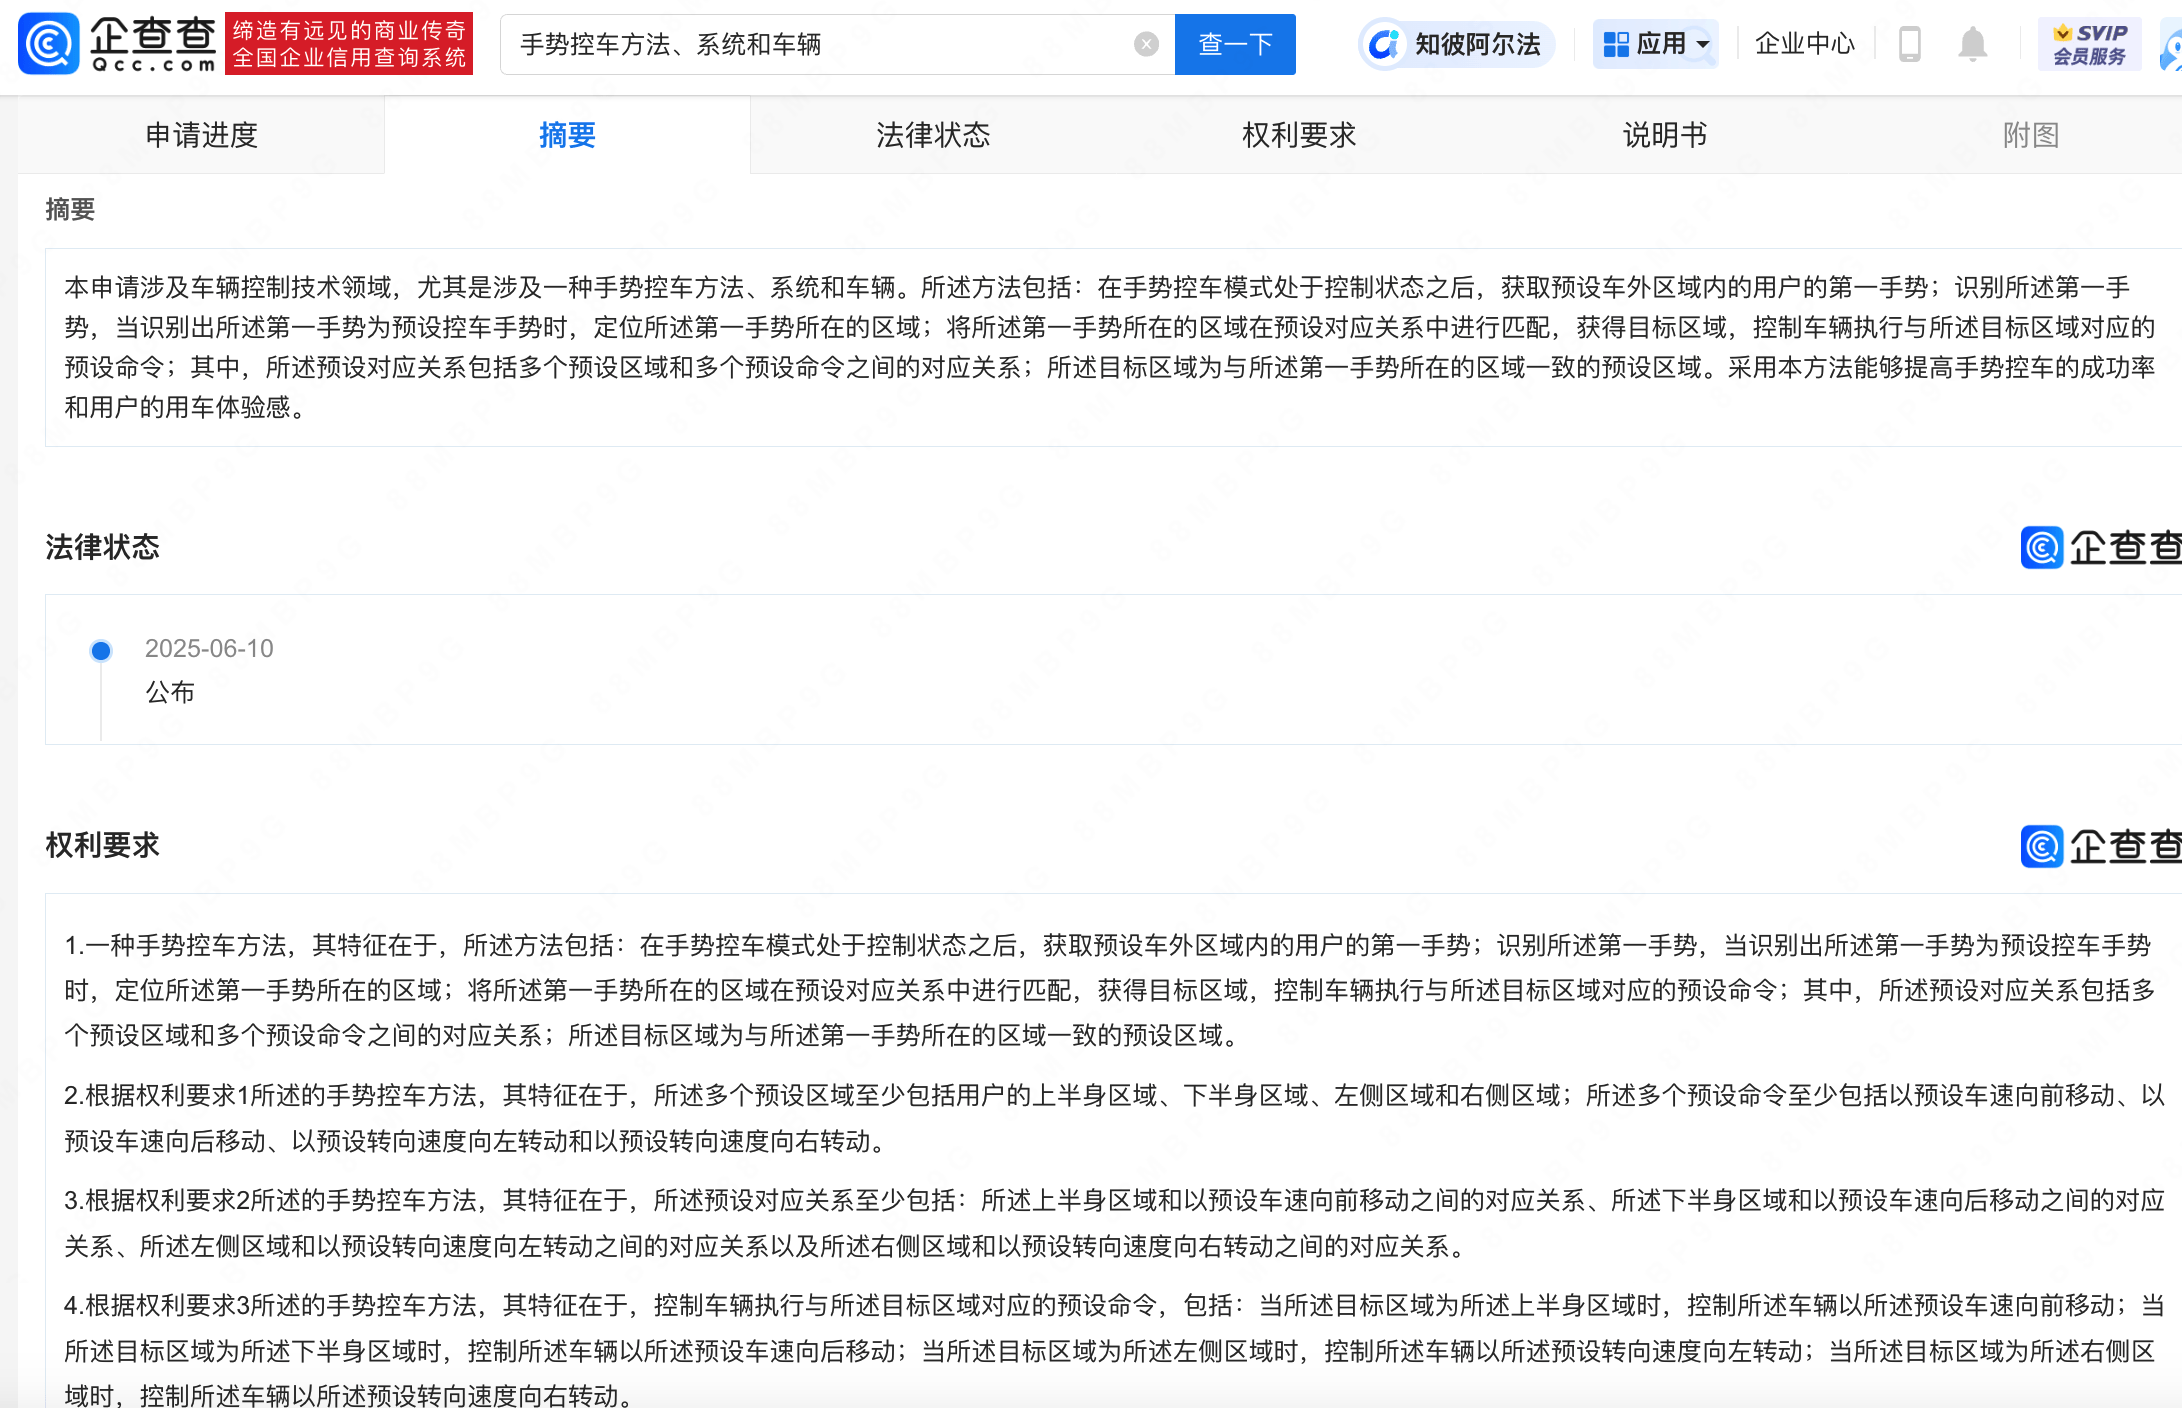
Task: Click the abstract paragraph starting 本申请涉及车辆控制
Action: pos(1109,347)
